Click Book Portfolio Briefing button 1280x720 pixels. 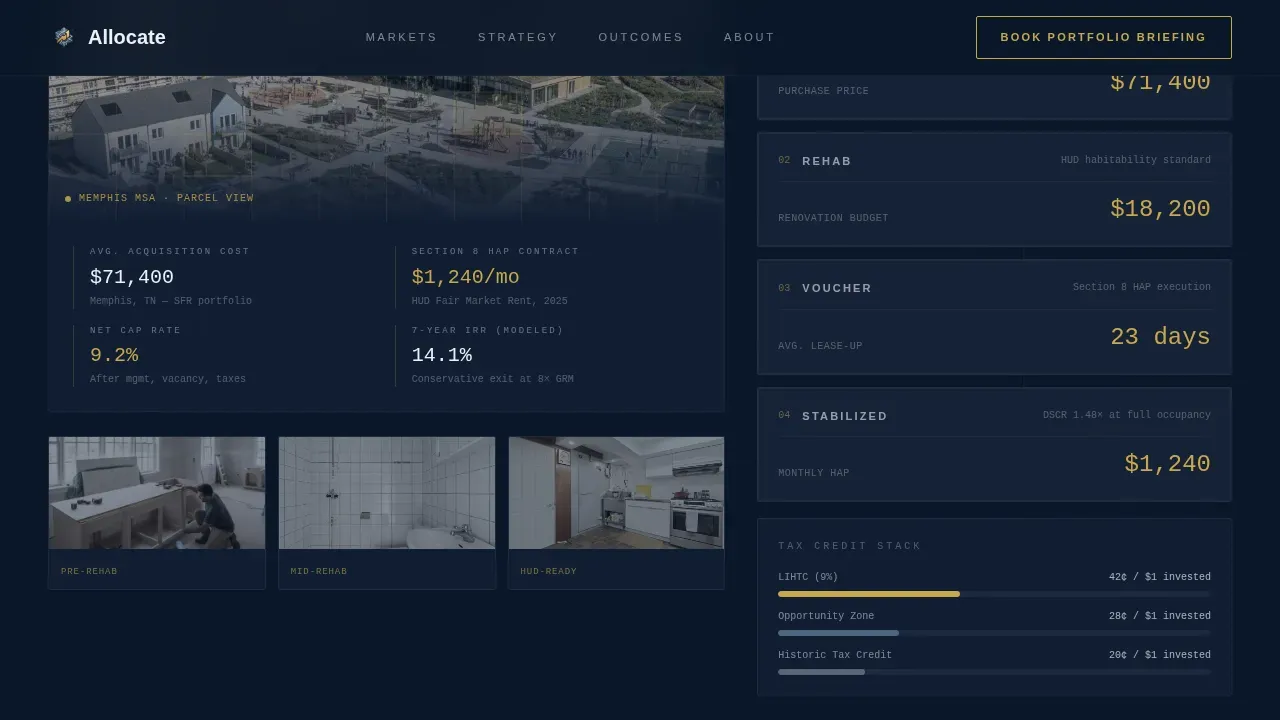pyautogui.click(x=1104, y=37)
